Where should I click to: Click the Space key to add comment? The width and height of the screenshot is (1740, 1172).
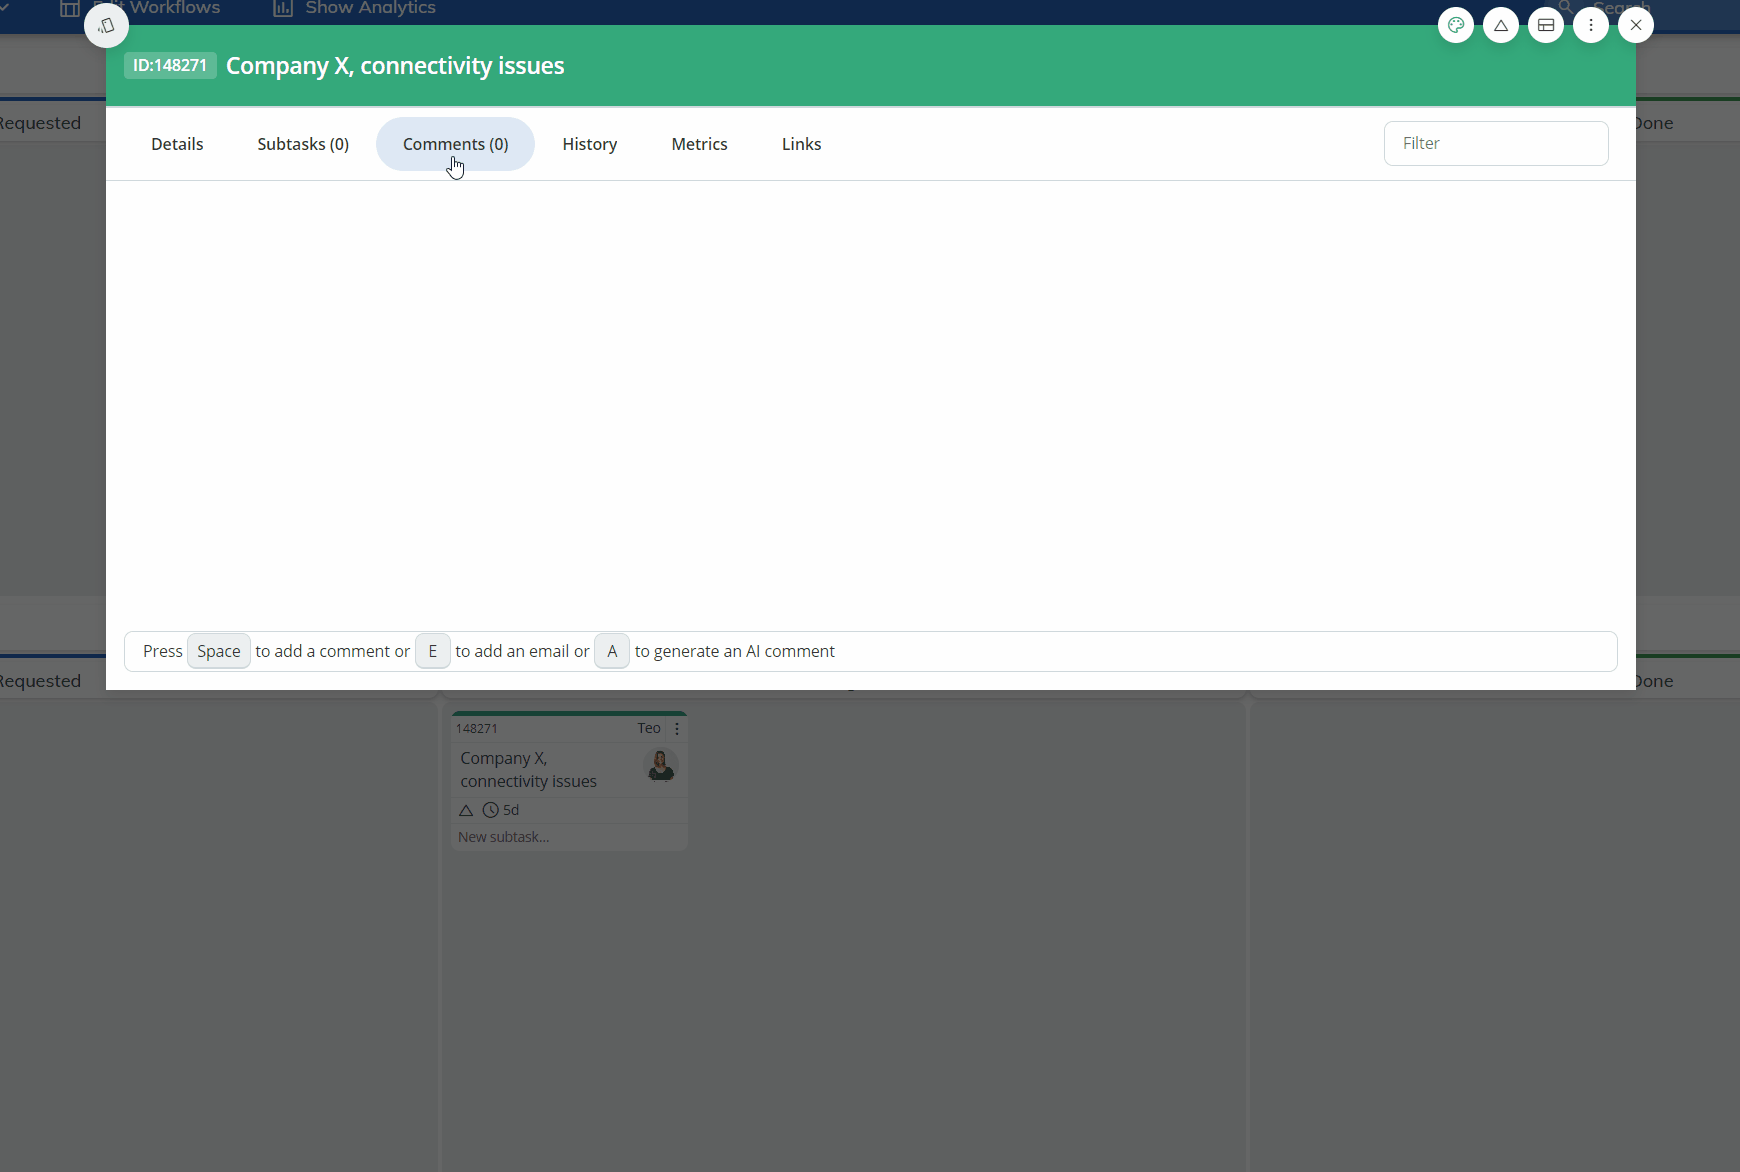pyautogui.click(x=218, y=651)
